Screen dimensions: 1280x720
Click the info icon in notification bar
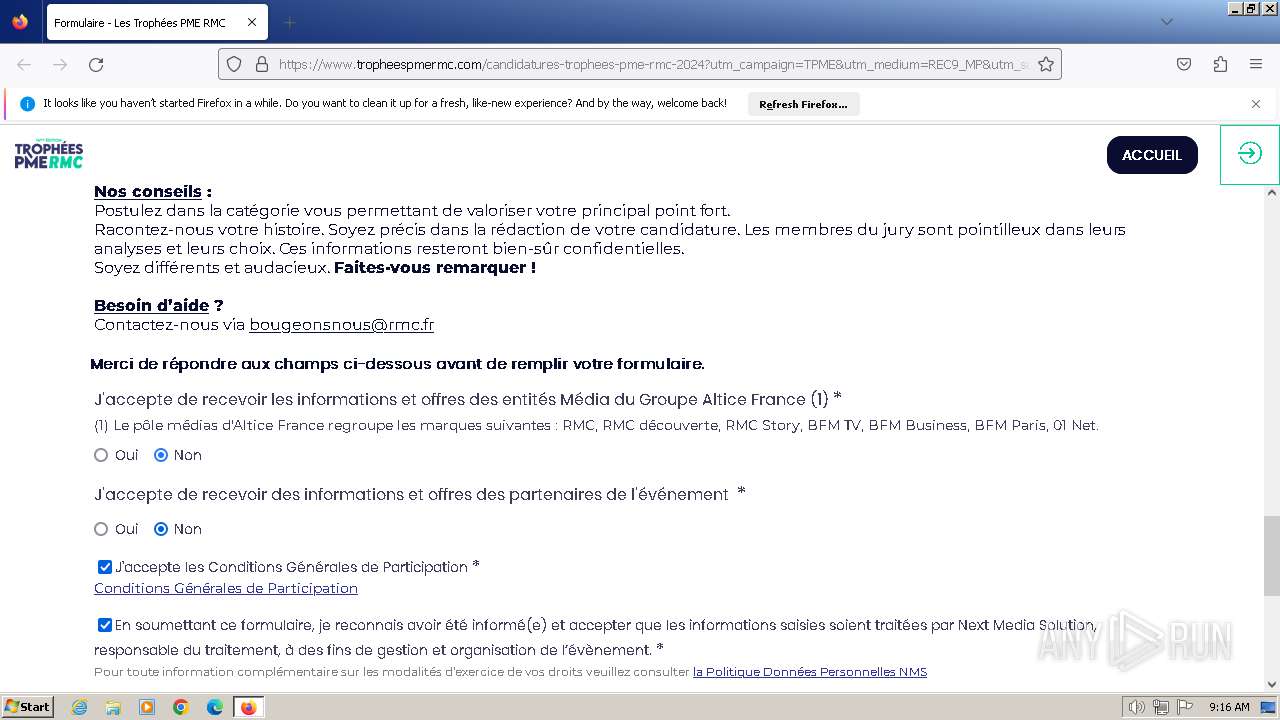tap(27, 104)
